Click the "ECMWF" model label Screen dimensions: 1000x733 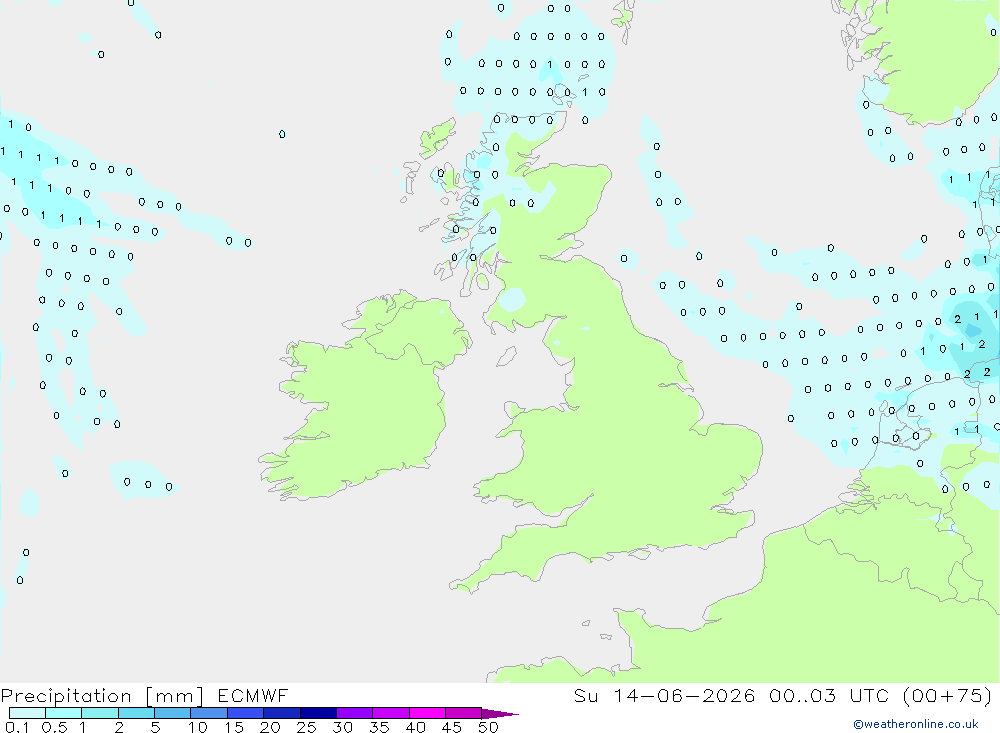(x=253, y=695)
